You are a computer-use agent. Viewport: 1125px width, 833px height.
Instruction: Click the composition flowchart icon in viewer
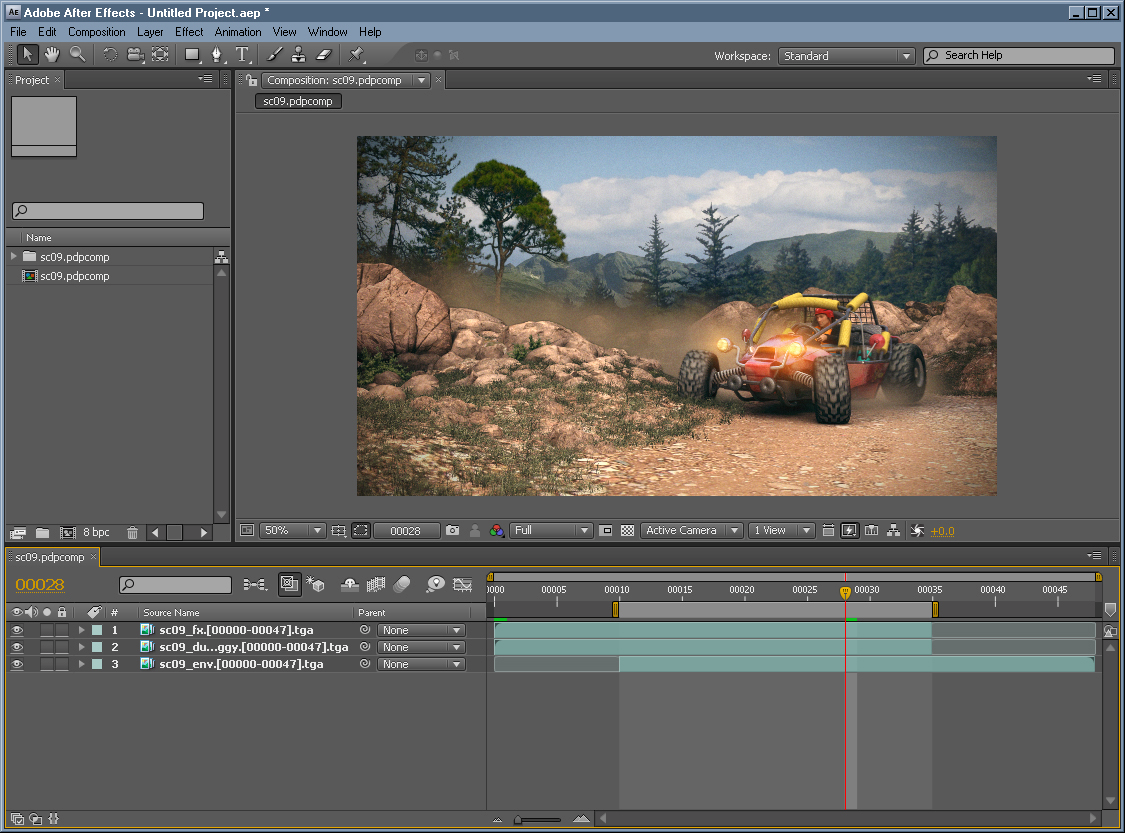[x=893, y=531]
